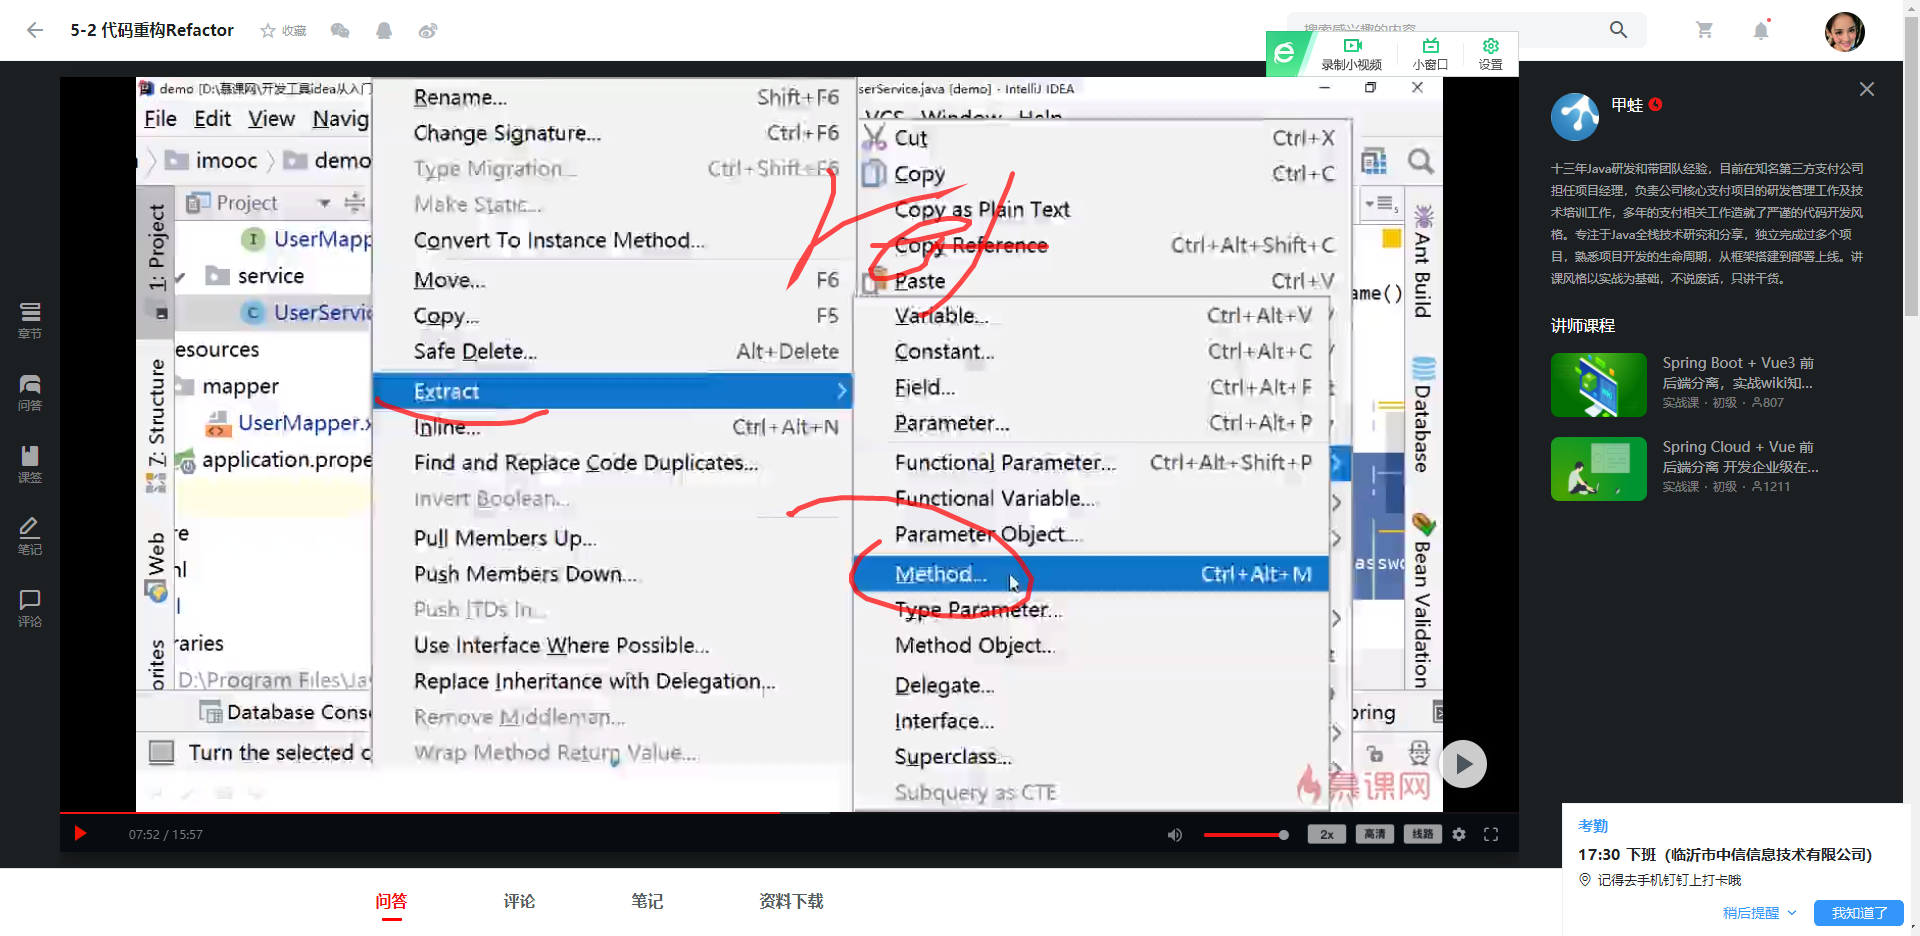This screenshot has width=1920, height=936.
Task: Open the Spring Boot + Vue3 course thumbnail
Action: click(1598, 385)
